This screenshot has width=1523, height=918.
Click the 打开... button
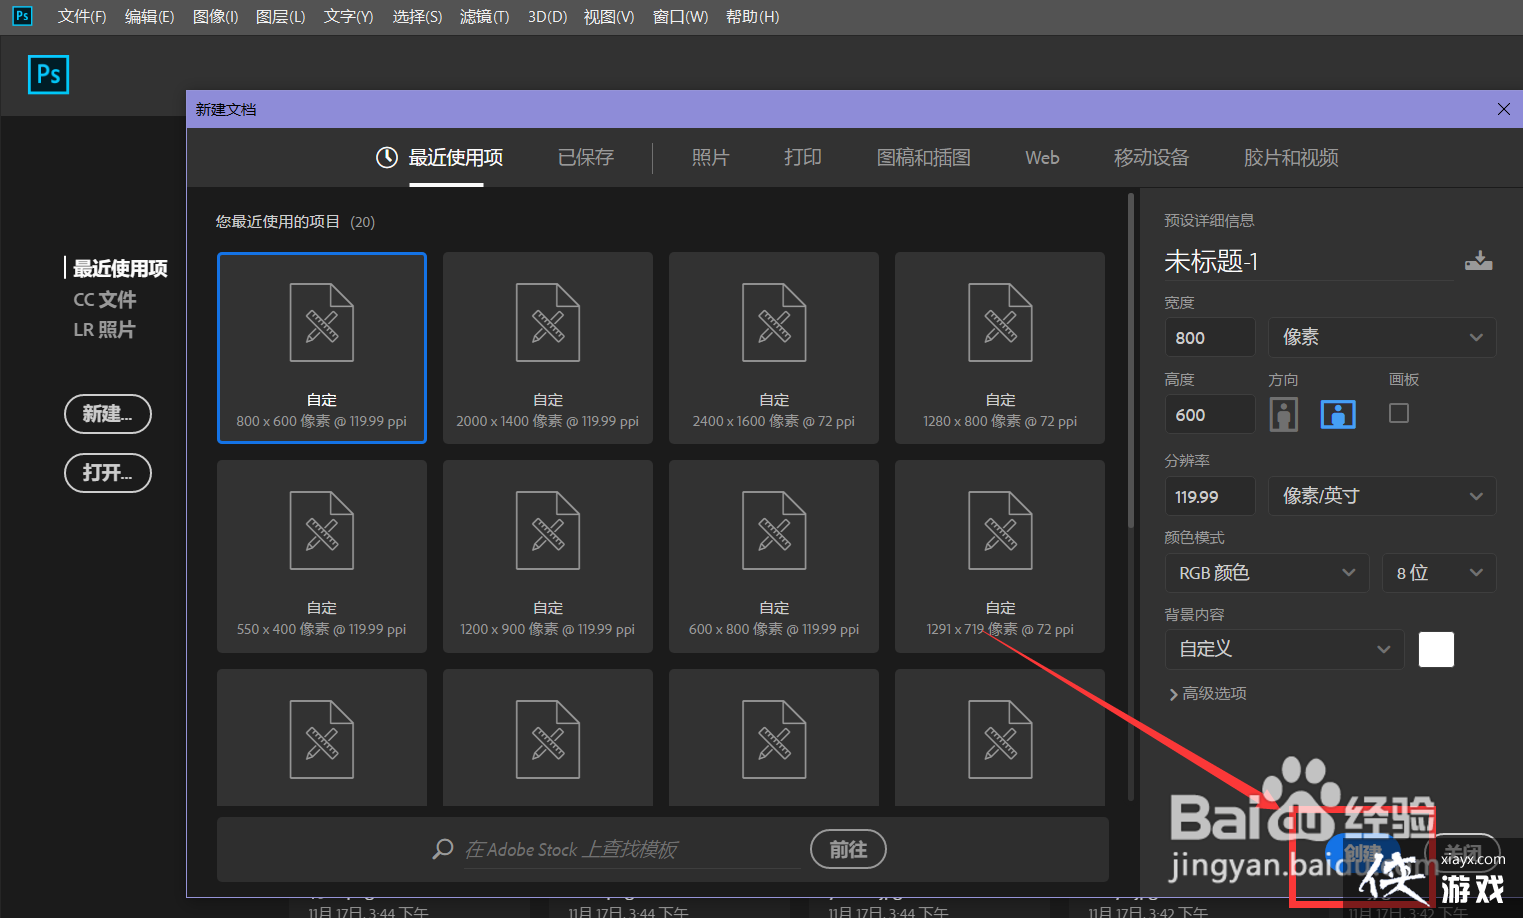[107, 473]
